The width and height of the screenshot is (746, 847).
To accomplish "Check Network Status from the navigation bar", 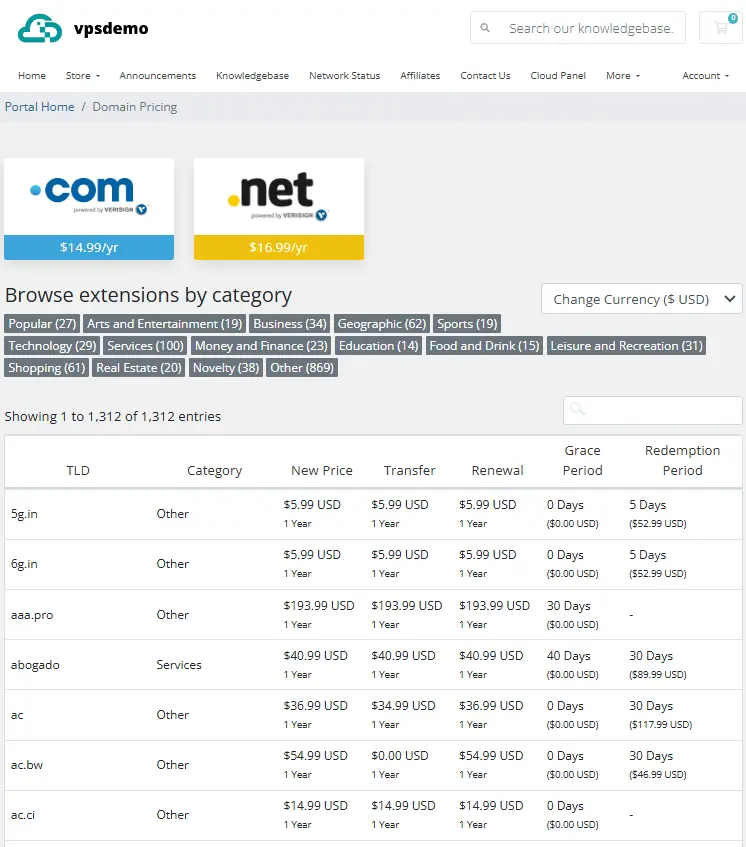I will 344,75.
